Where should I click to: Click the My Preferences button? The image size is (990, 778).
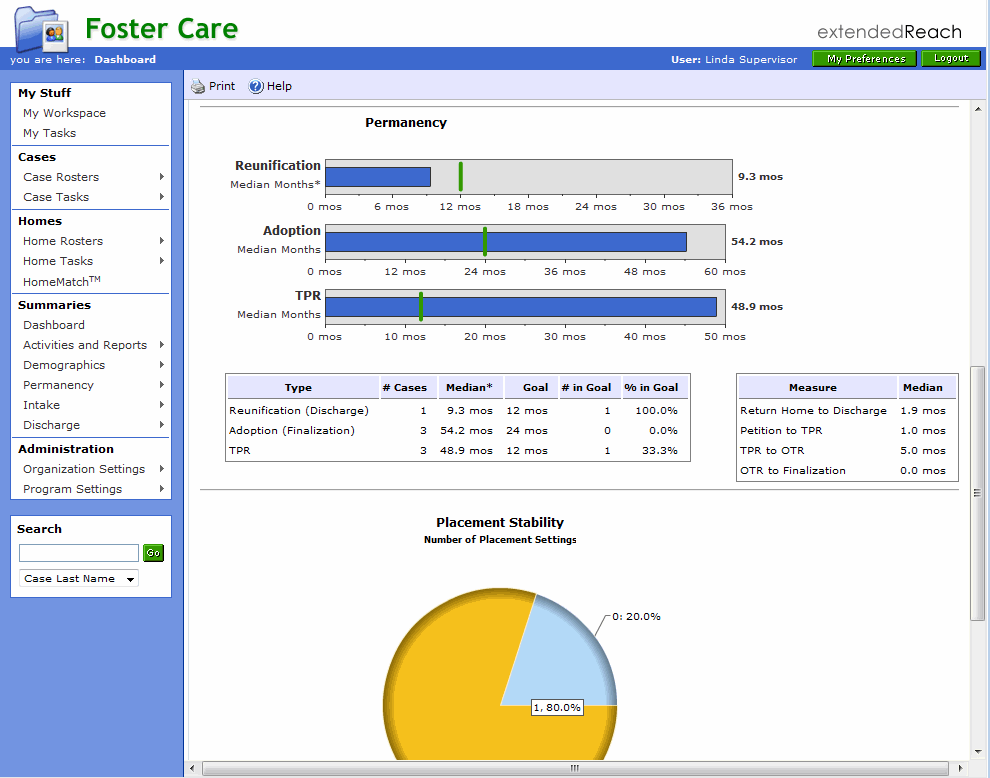coord(864,59)
